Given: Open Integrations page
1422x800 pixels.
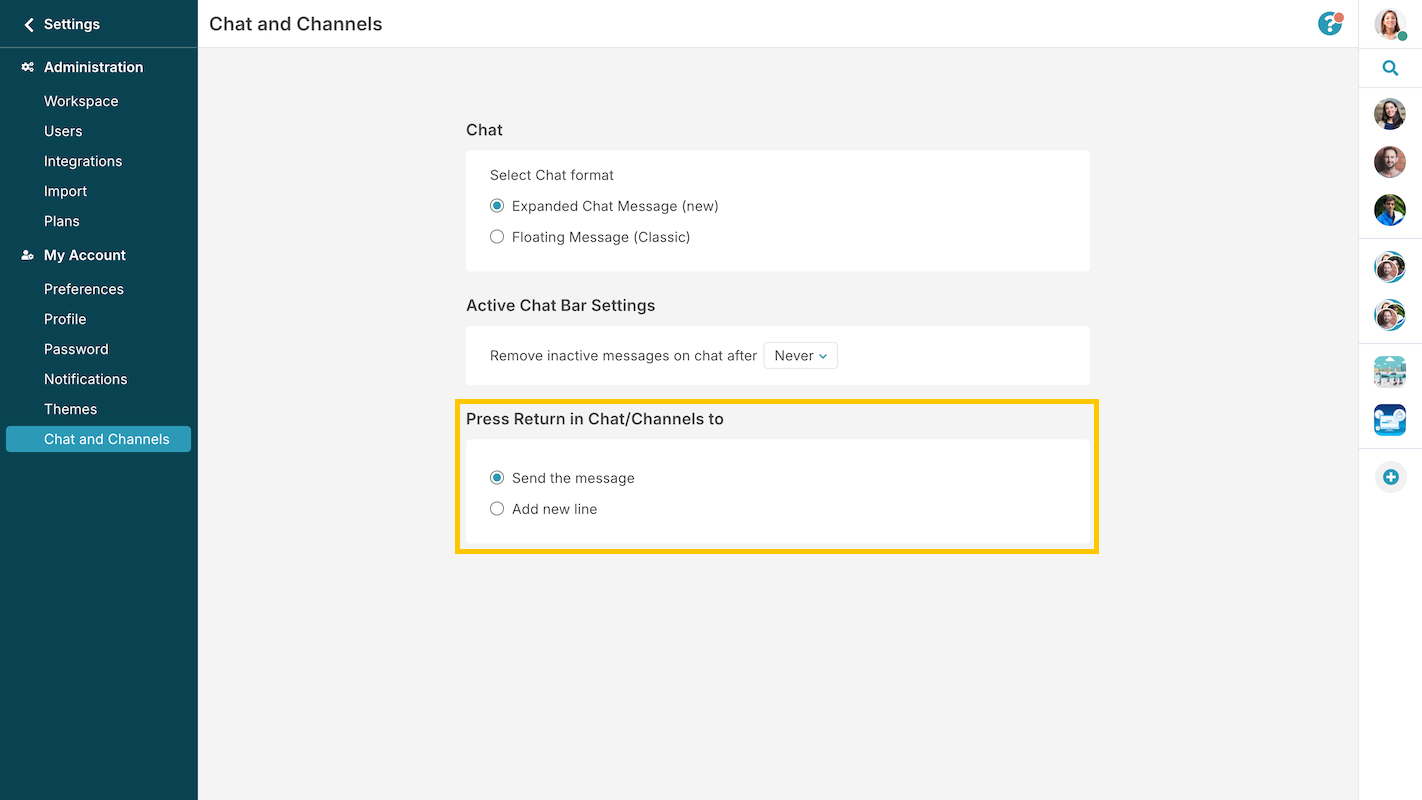Looking at the screenshot, I should [83, 161].
